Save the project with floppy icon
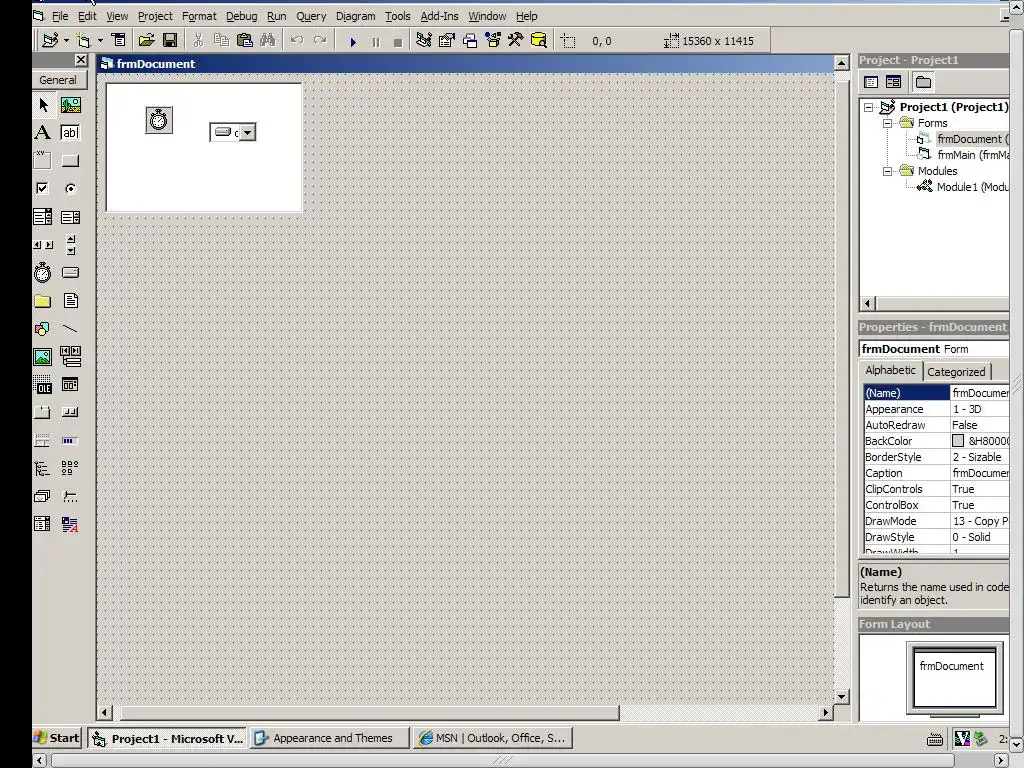 coord(170,40)
